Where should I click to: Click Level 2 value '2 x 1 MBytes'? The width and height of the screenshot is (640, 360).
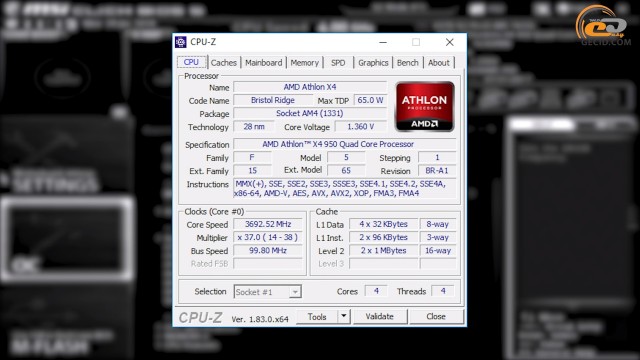pos(383,250)
